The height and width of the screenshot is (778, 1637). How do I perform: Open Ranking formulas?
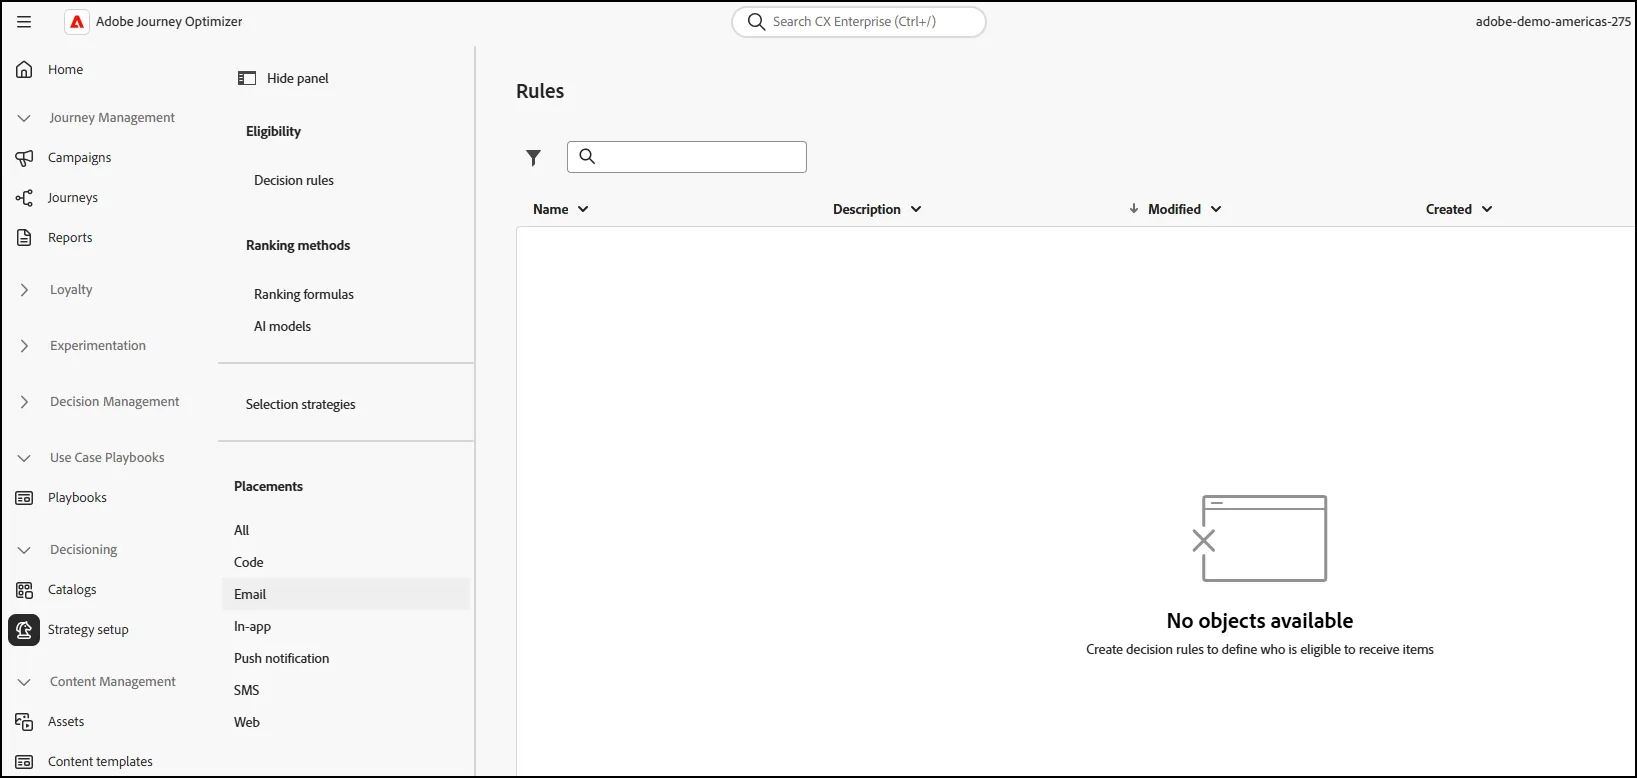304,294
